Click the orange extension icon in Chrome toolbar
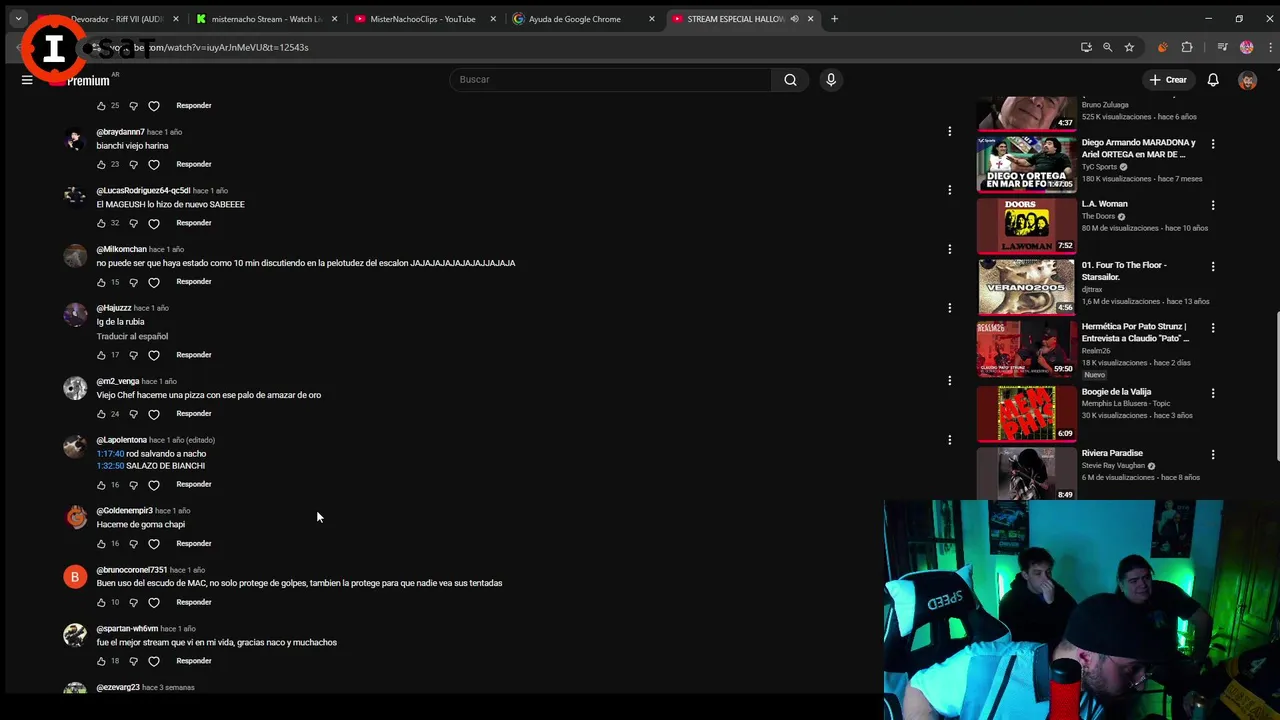The image size is (1280, 720). click(1162, 47)
